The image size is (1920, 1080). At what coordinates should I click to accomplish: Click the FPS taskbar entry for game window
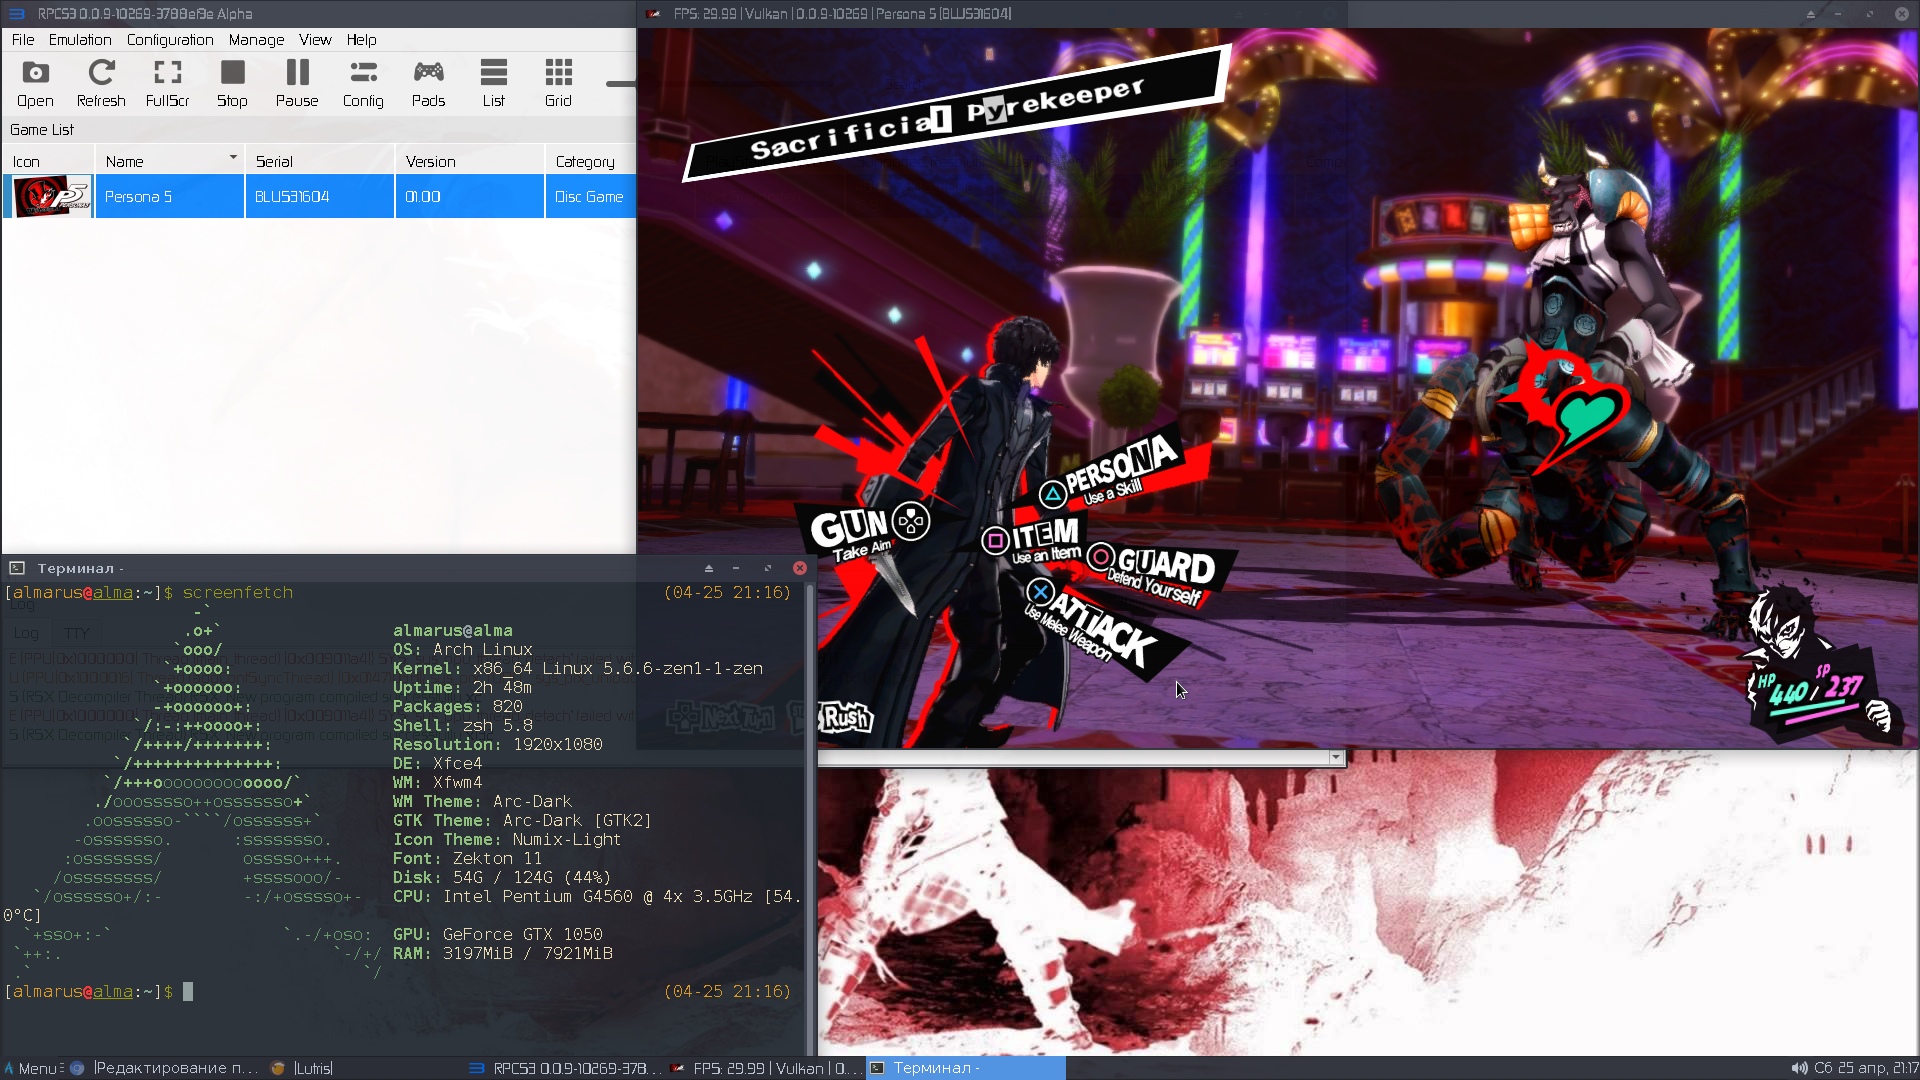click(x=764, y=1068)
